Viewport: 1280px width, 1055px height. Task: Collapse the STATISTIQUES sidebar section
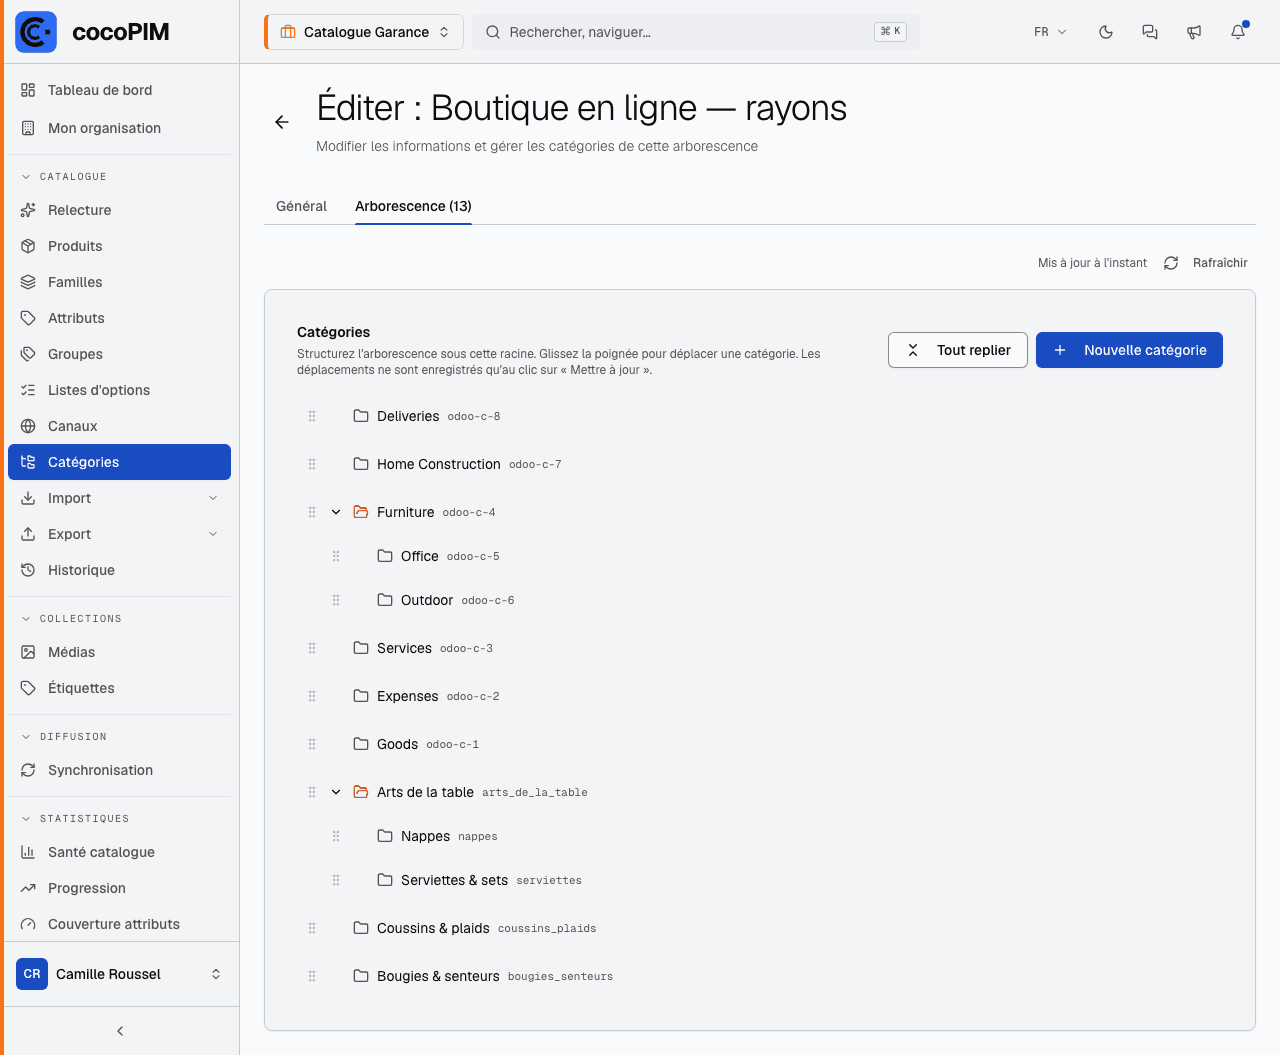(75, 818)
